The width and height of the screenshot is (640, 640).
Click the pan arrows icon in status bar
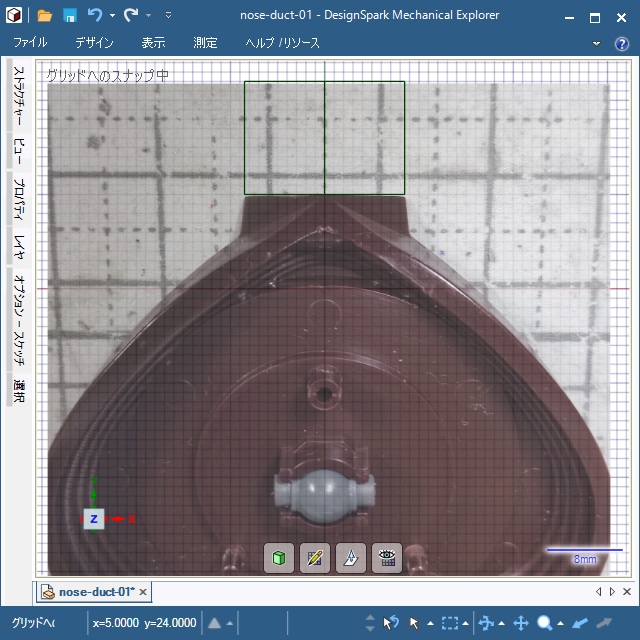pos(520,623)
